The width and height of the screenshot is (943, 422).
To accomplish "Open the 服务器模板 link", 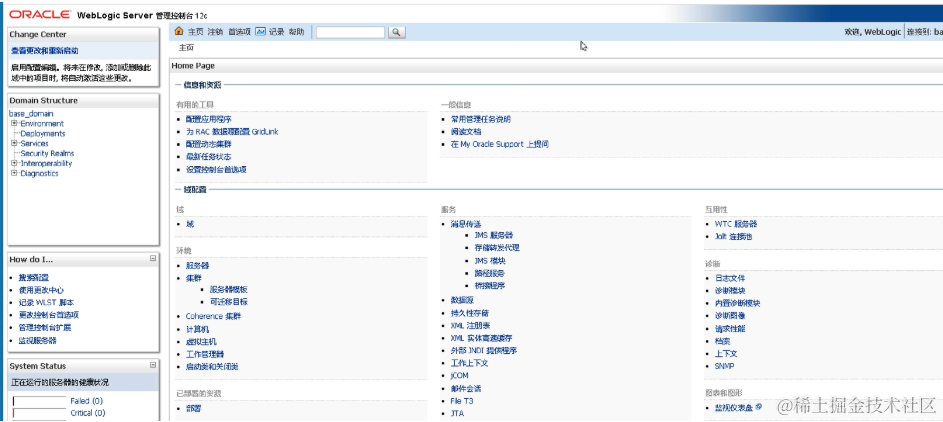I will (x=229, y=289).
